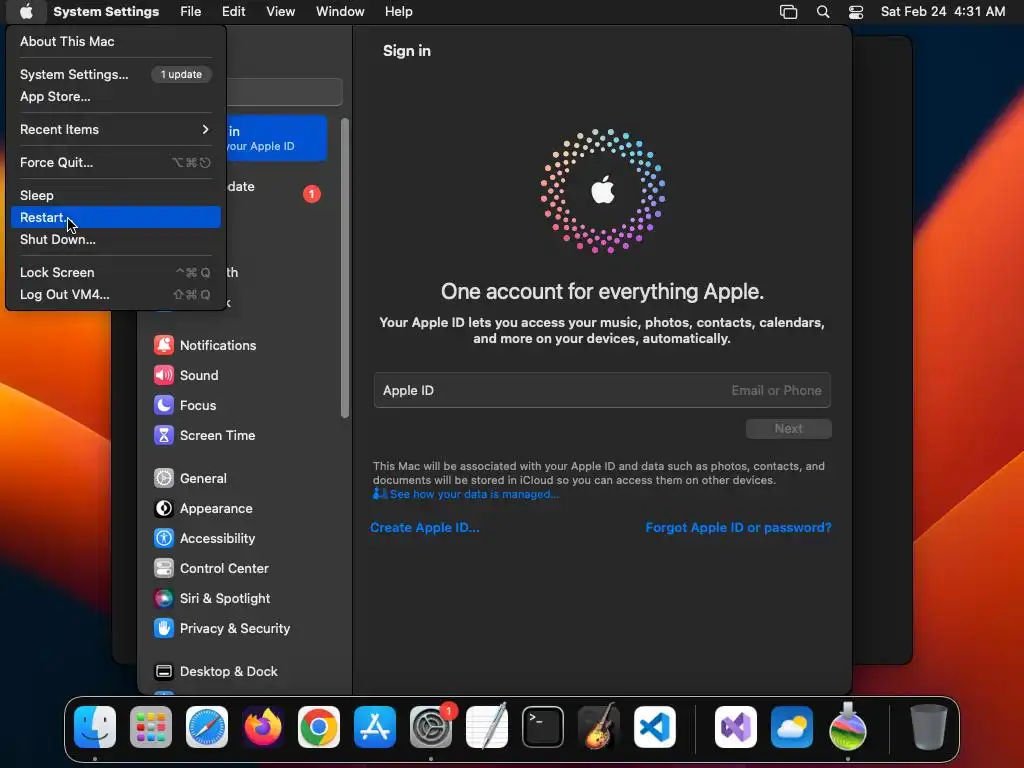This screenshot has width=1024, height=768.
Task: Choose Log Out VM4... in Apple menu
Action: 116,295
